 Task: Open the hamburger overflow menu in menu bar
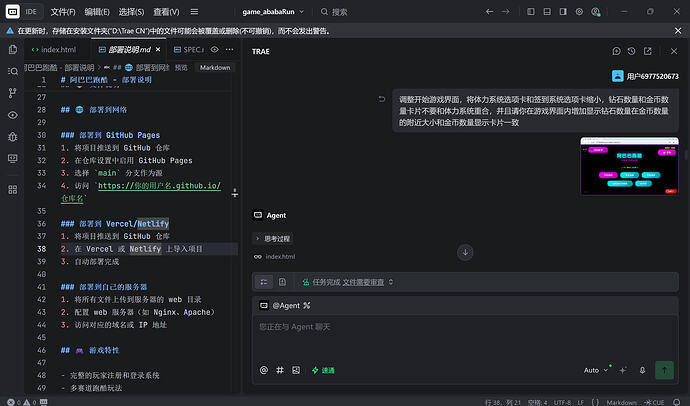[x=194, y=12]
